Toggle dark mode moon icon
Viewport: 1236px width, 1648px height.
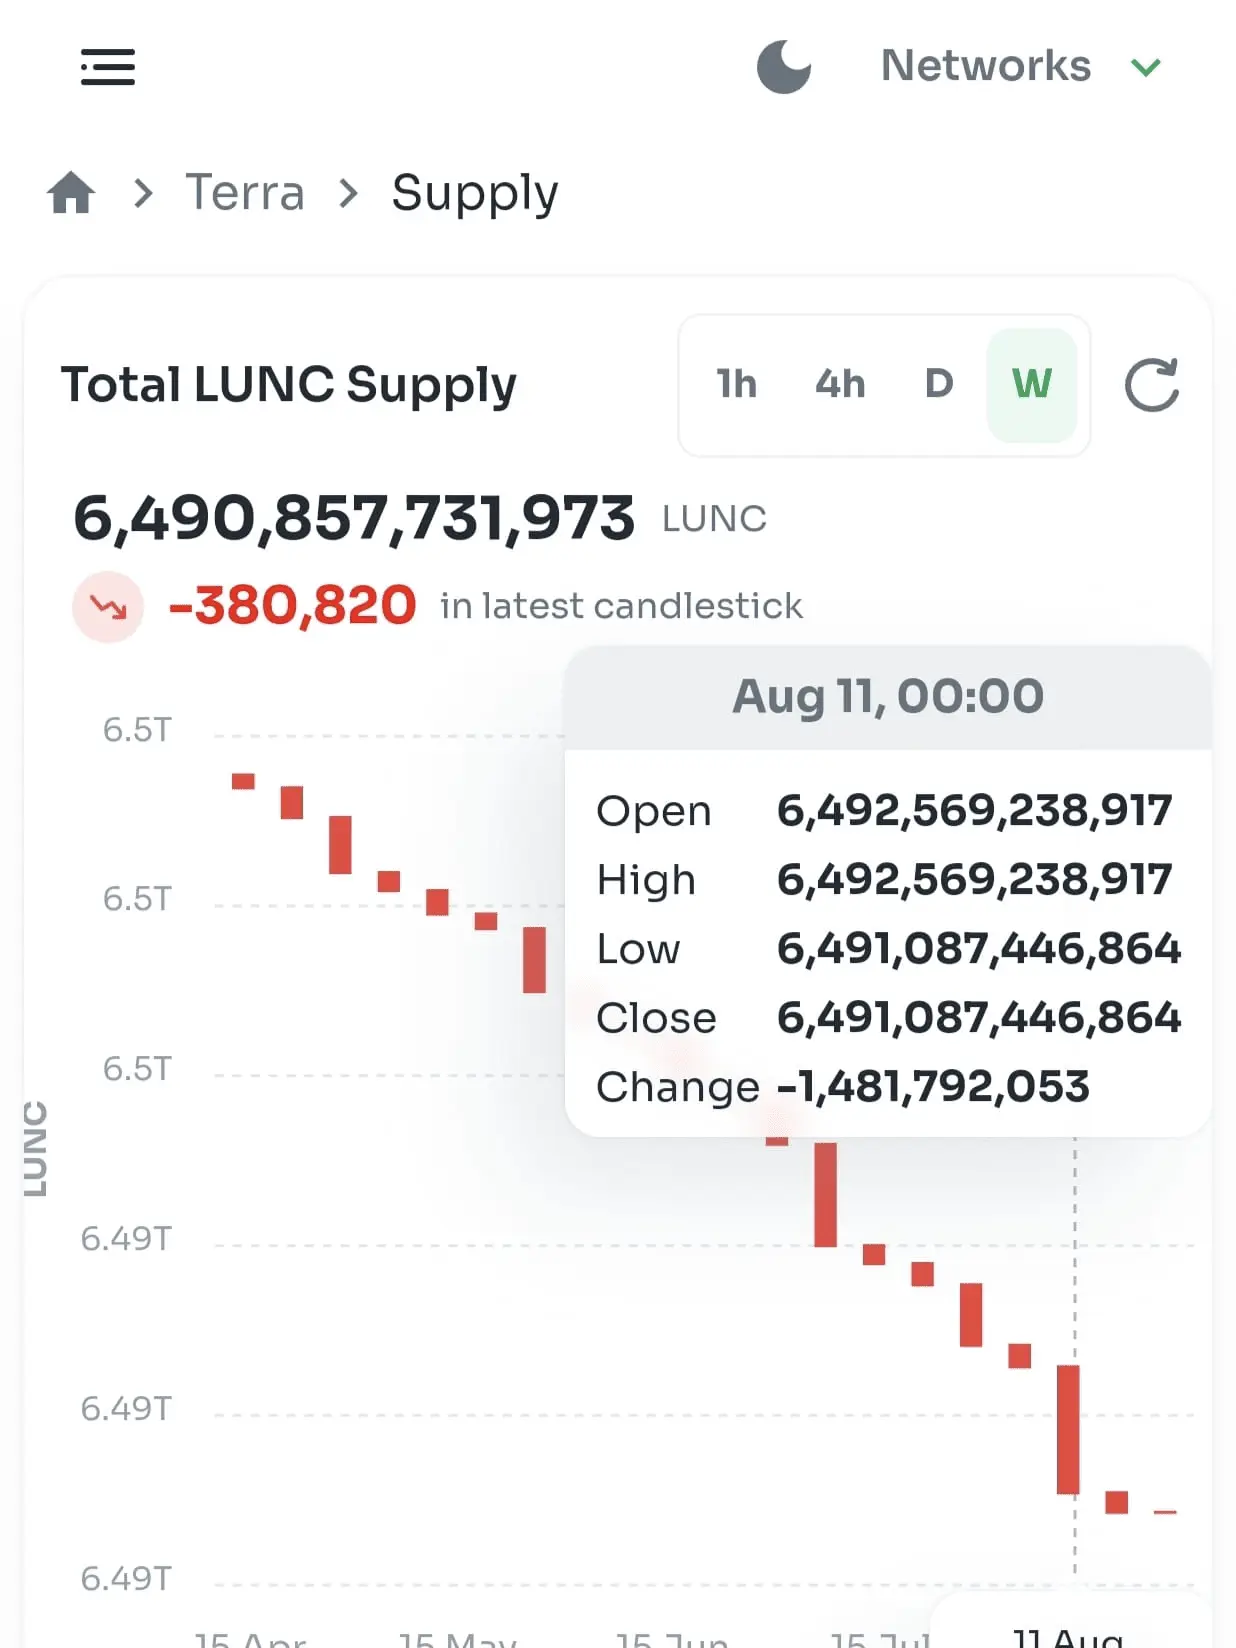784,67
